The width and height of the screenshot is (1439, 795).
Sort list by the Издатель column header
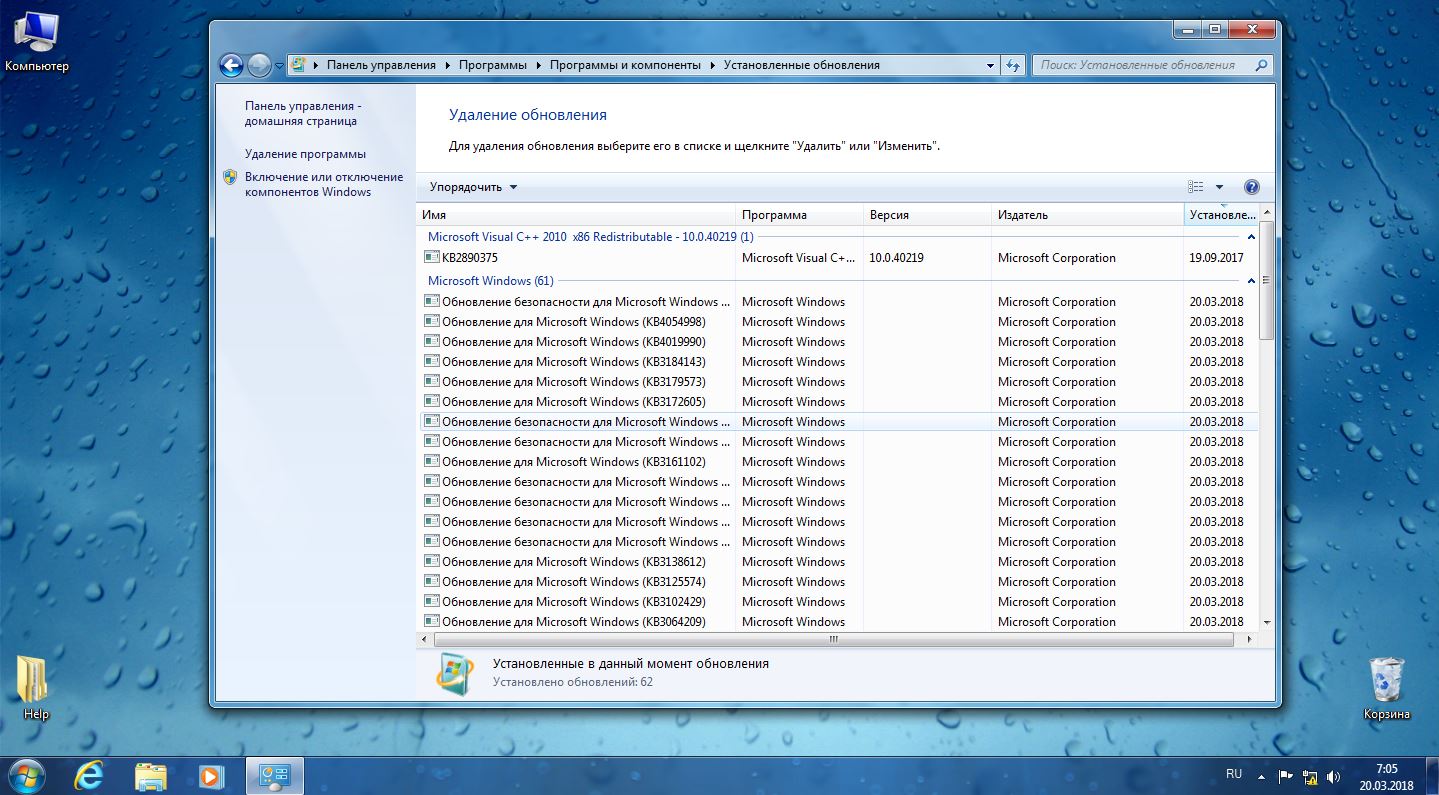pos(1023,215)
